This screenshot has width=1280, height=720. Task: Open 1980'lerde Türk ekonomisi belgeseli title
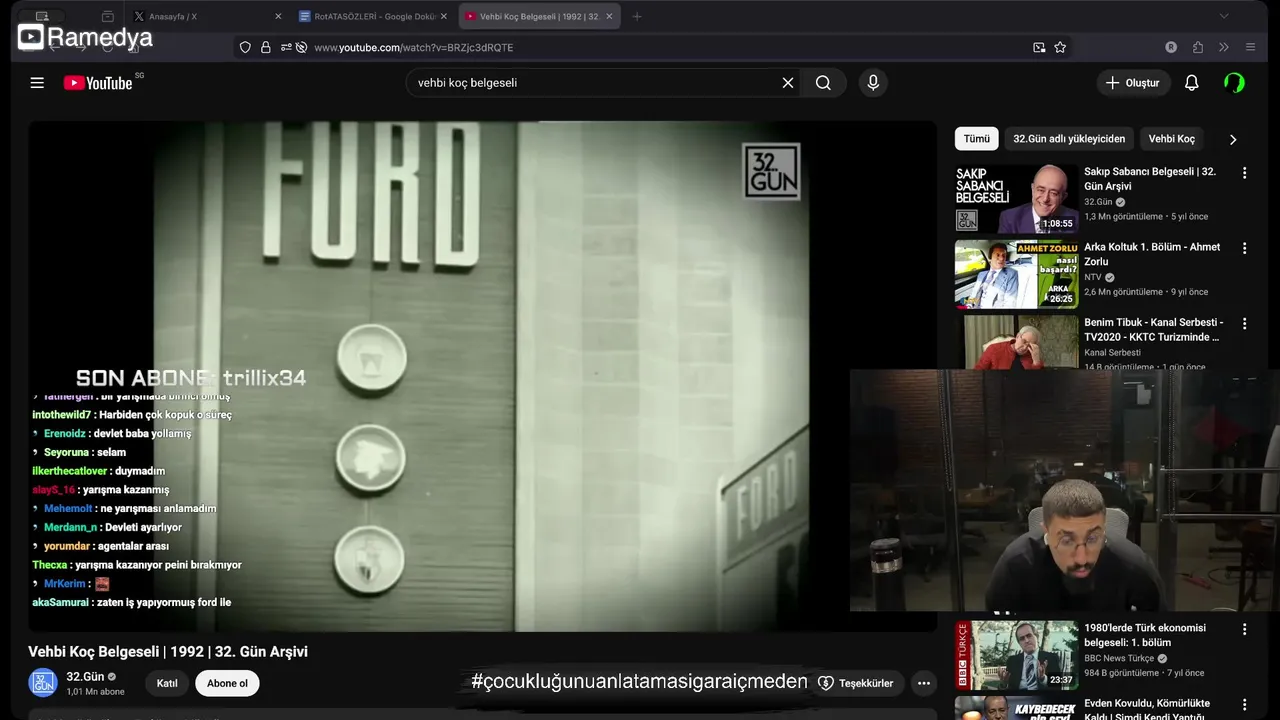click(1145, 635)
